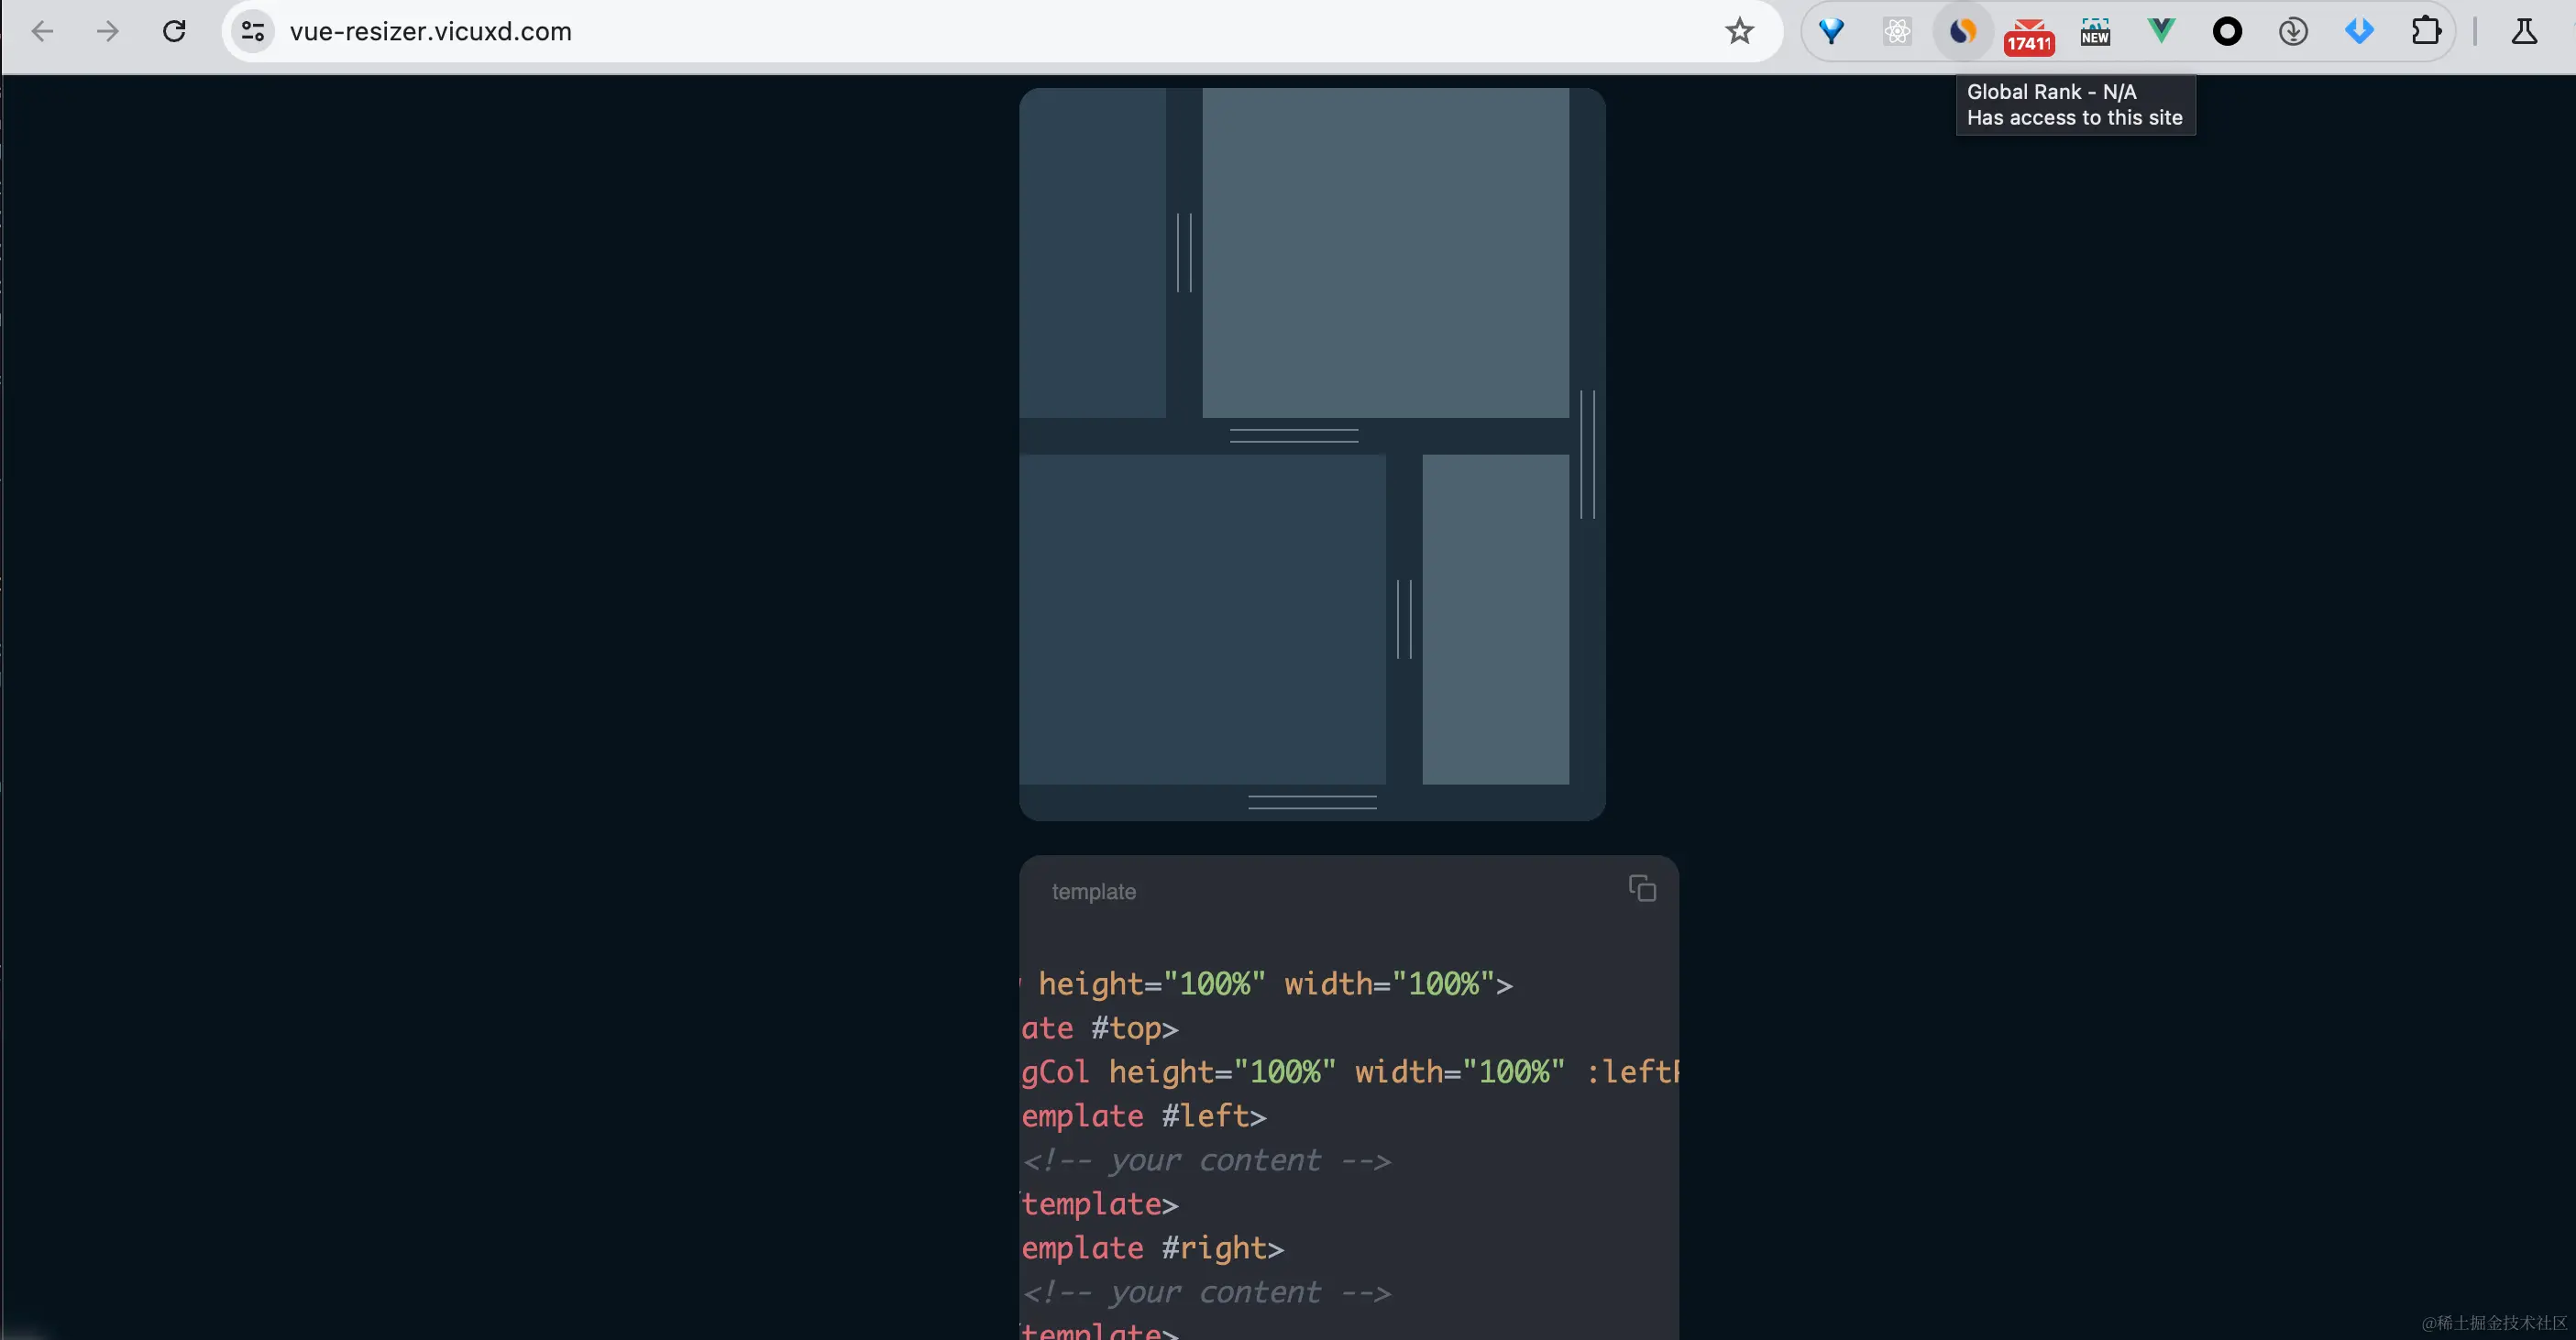The height and width of the screenshot is (1340, 2576).
Task: Click the blue down-arrow extension icon
Action: (2359, 31)
